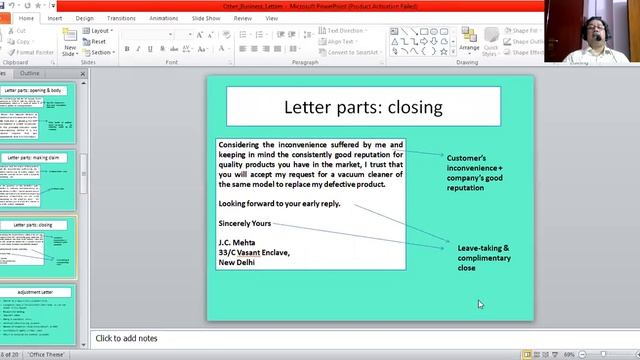Screen dimensions: 640x360
Task: Center the paragraph text
Action: click(x=254, y=49)
